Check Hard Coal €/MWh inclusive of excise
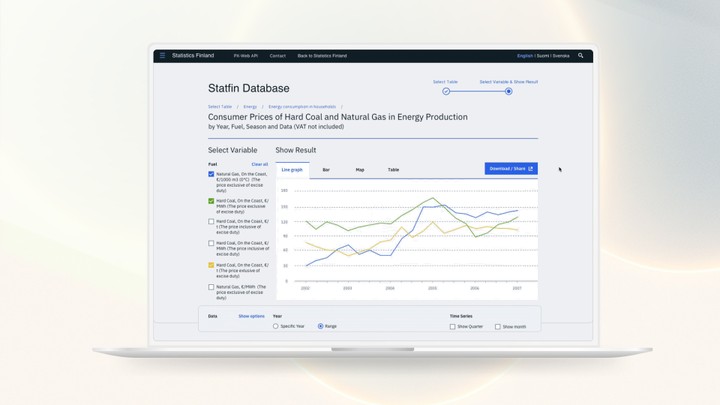The height and width of the screenshot is (405, 720). (x=211, y=243)
